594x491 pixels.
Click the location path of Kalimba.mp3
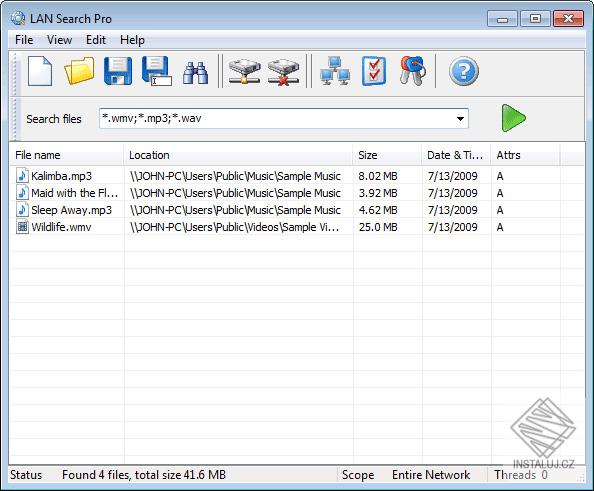[235, 176]
